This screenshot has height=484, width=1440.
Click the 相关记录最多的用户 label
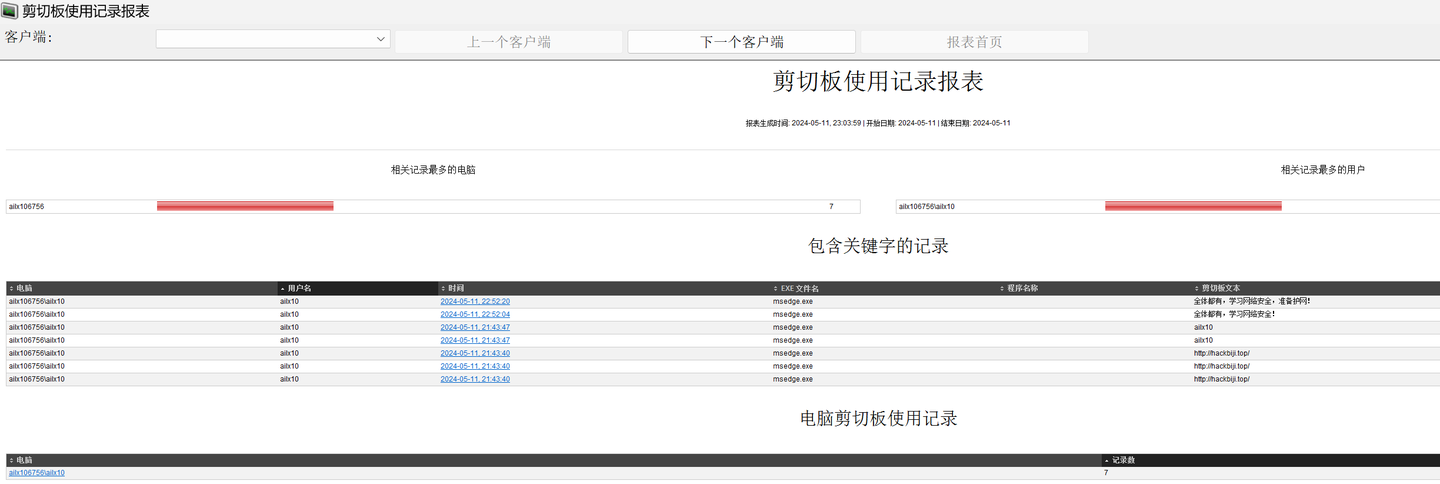[x=1323, y=170]
